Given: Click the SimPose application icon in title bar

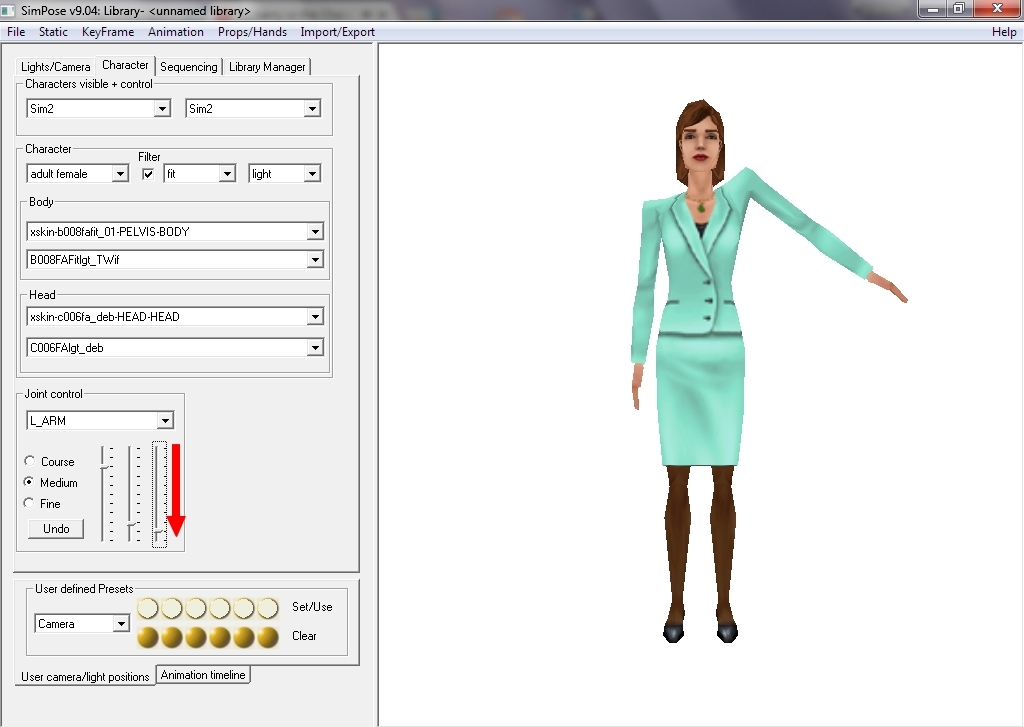Looking at the screenshot, I should pos(9,11).
